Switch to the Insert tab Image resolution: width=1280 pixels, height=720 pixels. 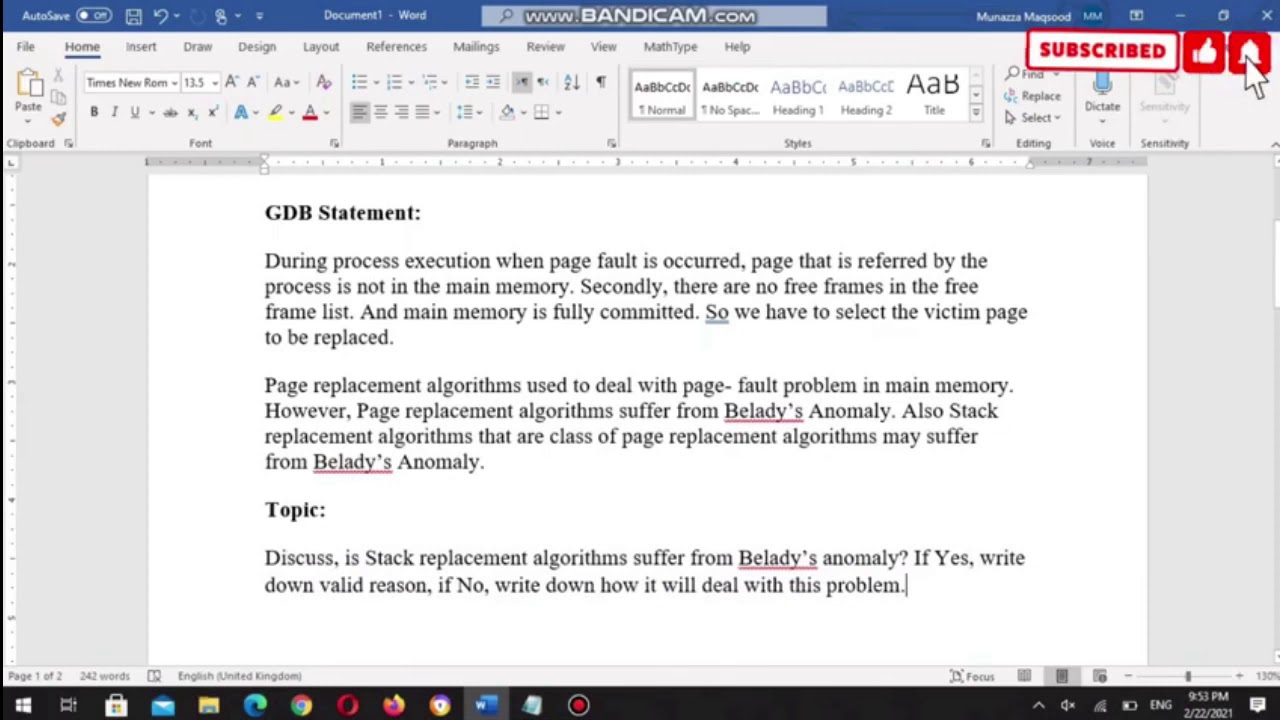(141, 47)
